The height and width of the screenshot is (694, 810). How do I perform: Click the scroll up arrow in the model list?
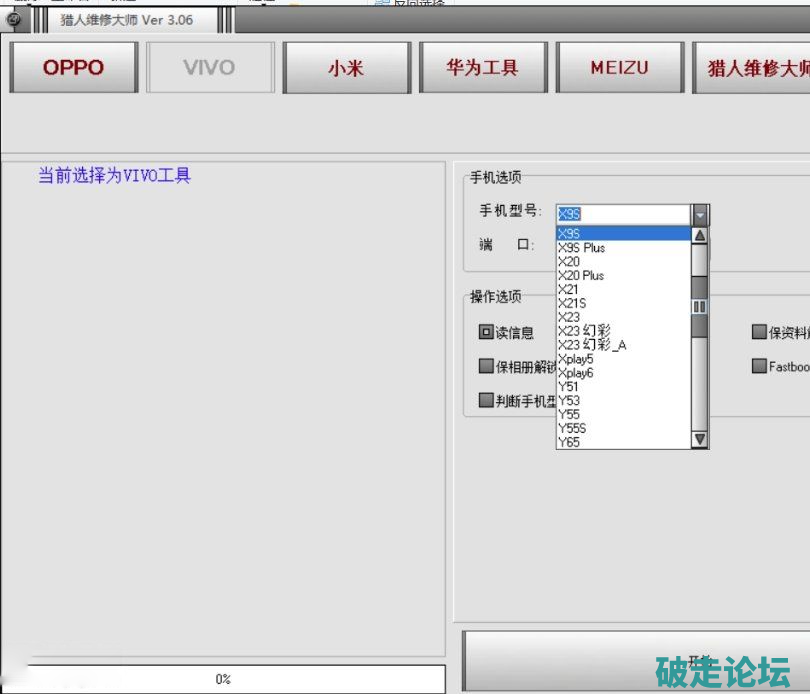click(700, 236)
